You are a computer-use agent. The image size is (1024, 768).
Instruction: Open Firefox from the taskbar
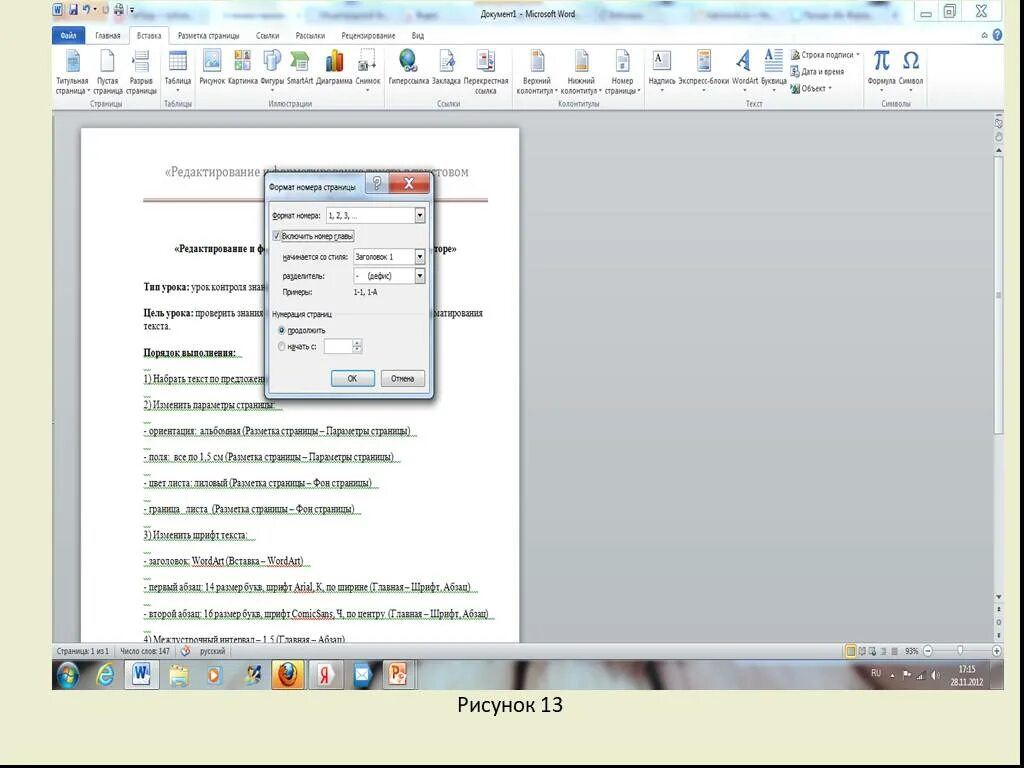pos(287,675)
